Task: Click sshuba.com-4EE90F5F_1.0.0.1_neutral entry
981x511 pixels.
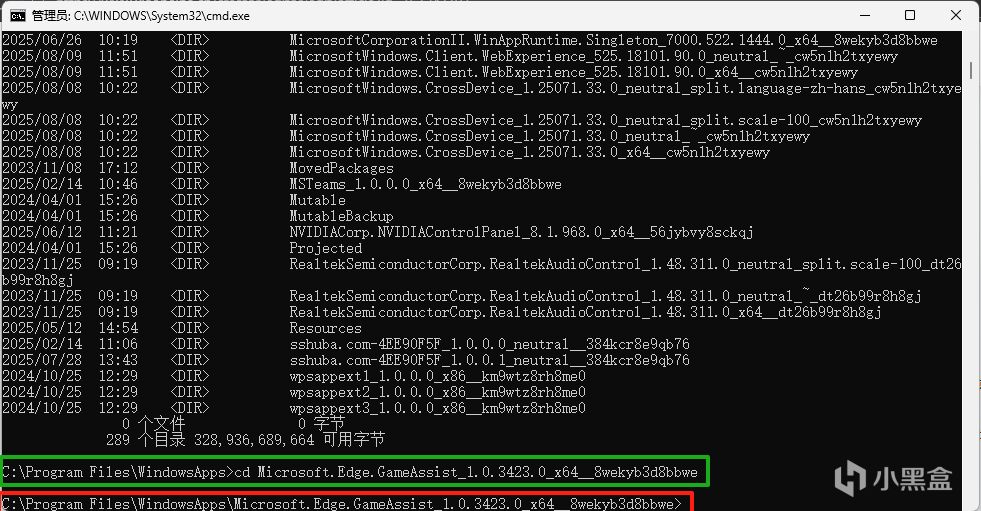Action: (489, 360)
